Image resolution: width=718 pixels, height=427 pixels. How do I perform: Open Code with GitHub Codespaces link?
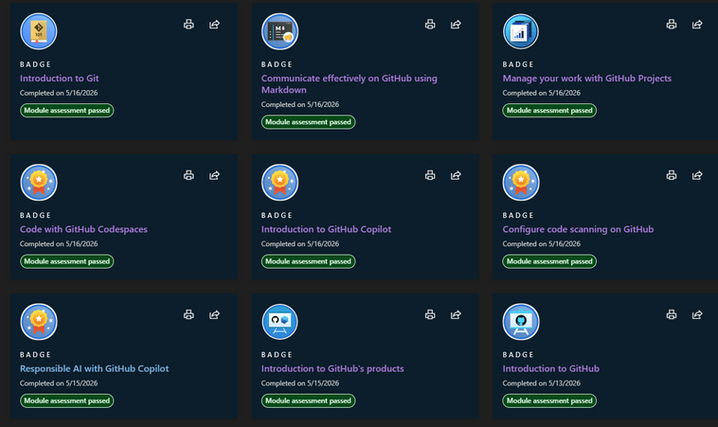tap(83, 229)
